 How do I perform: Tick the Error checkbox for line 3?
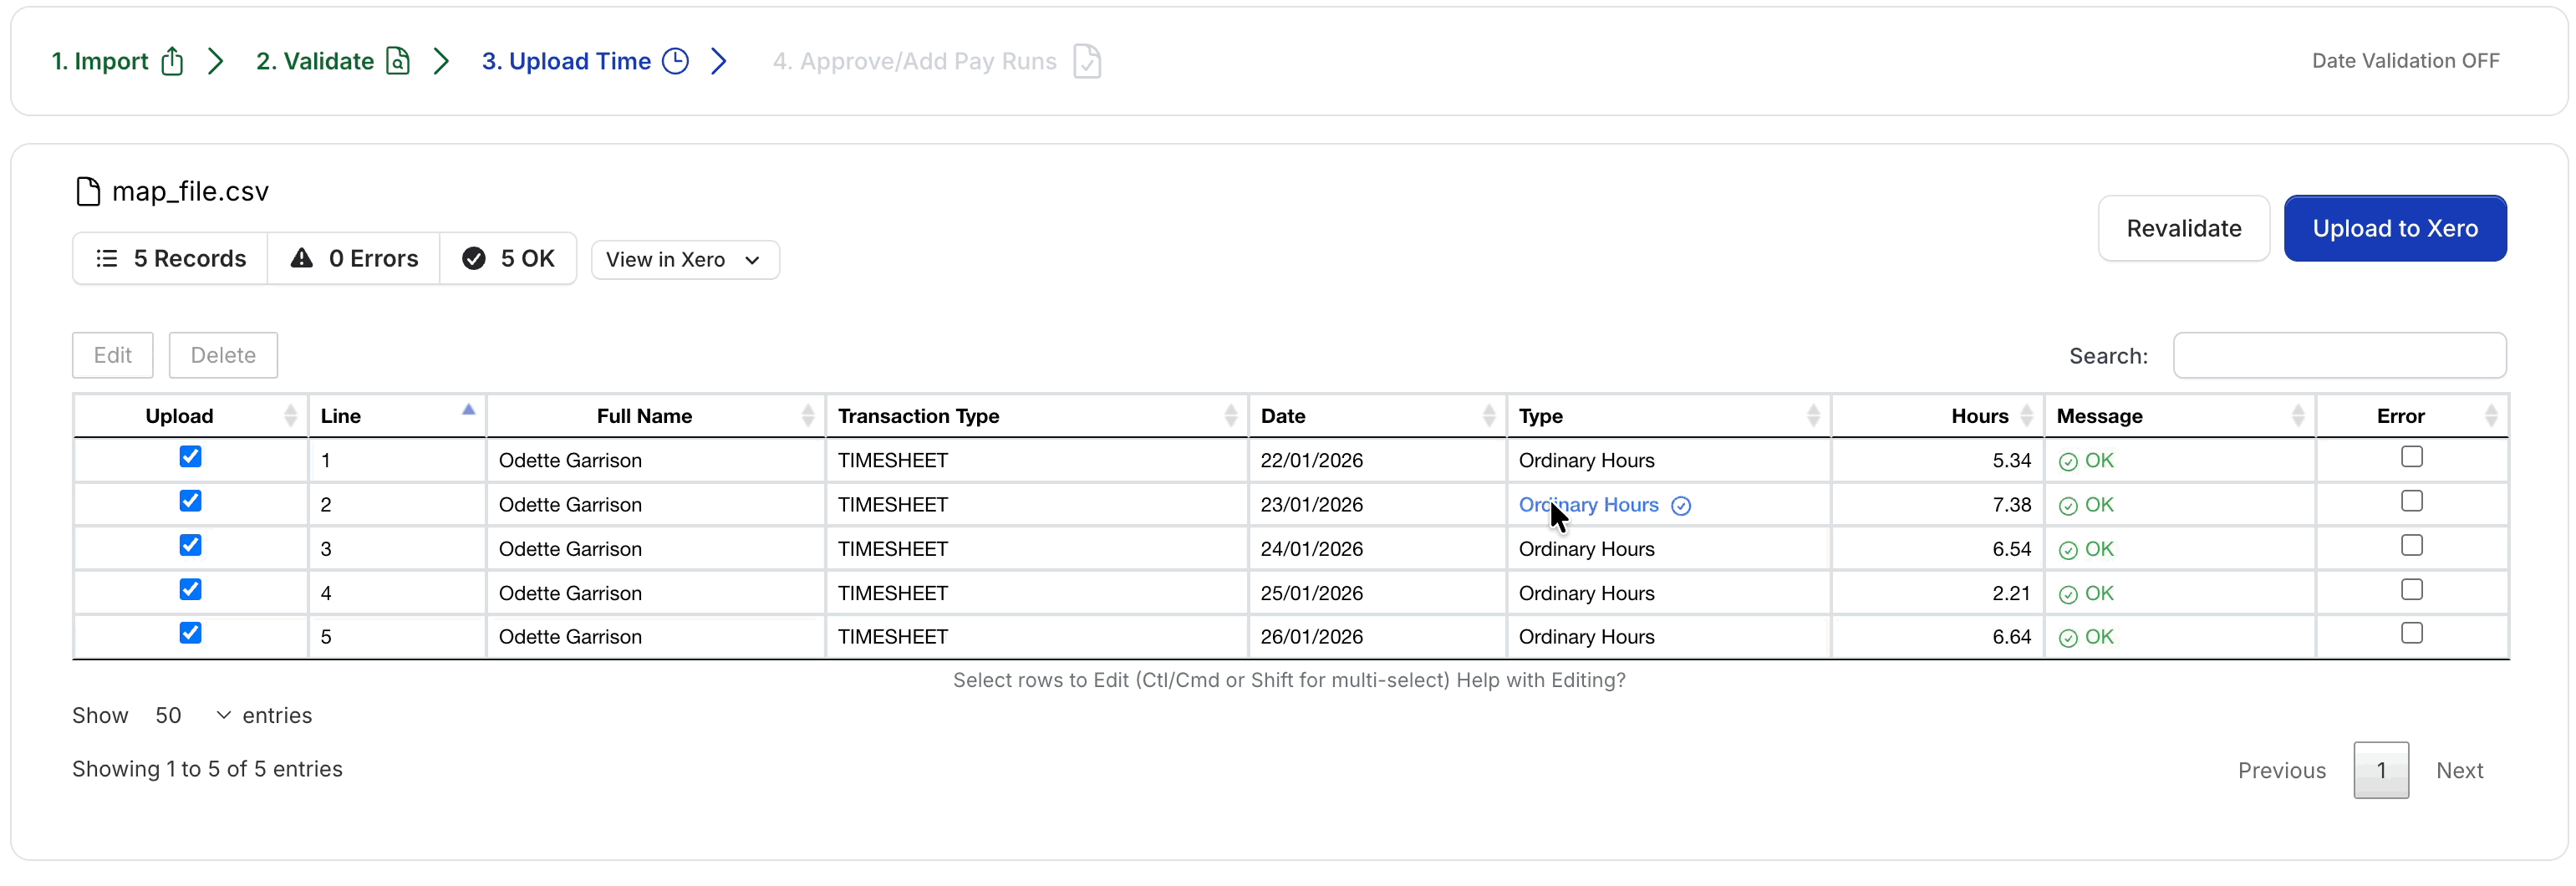point(2411,546)
